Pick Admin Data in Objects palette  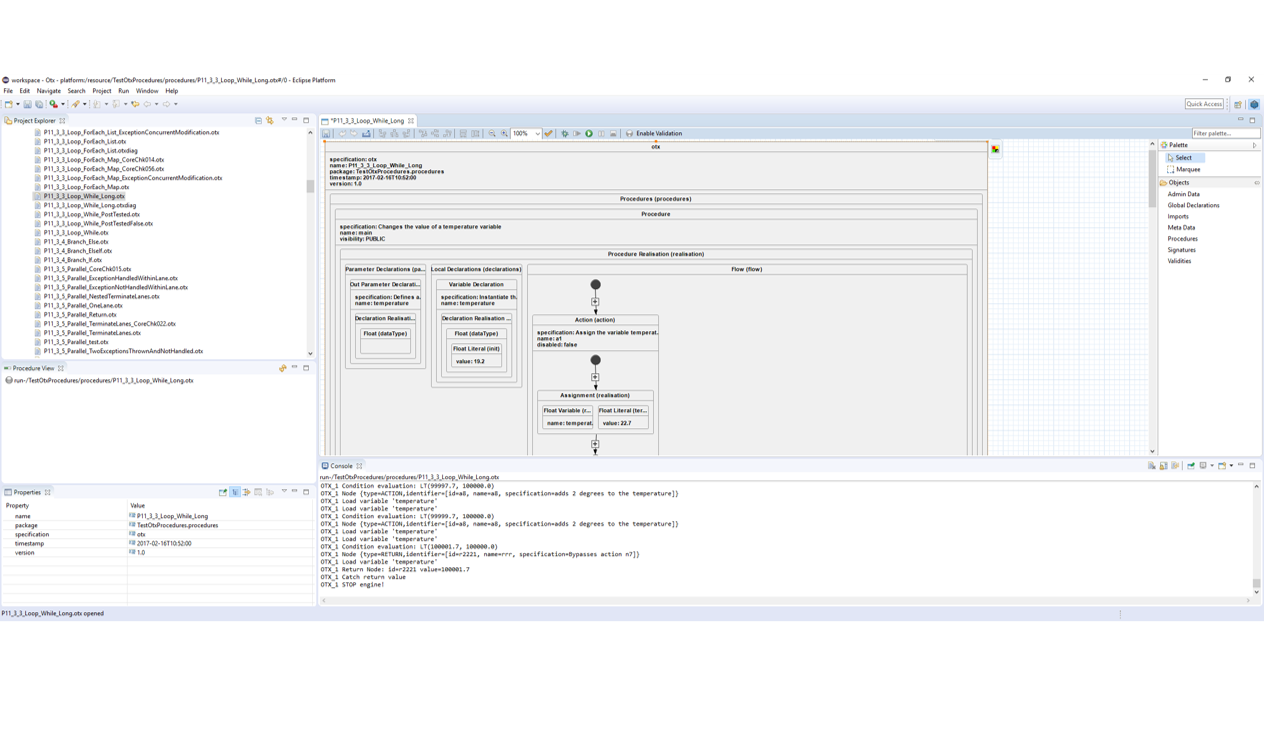[x=1183, y=194]
